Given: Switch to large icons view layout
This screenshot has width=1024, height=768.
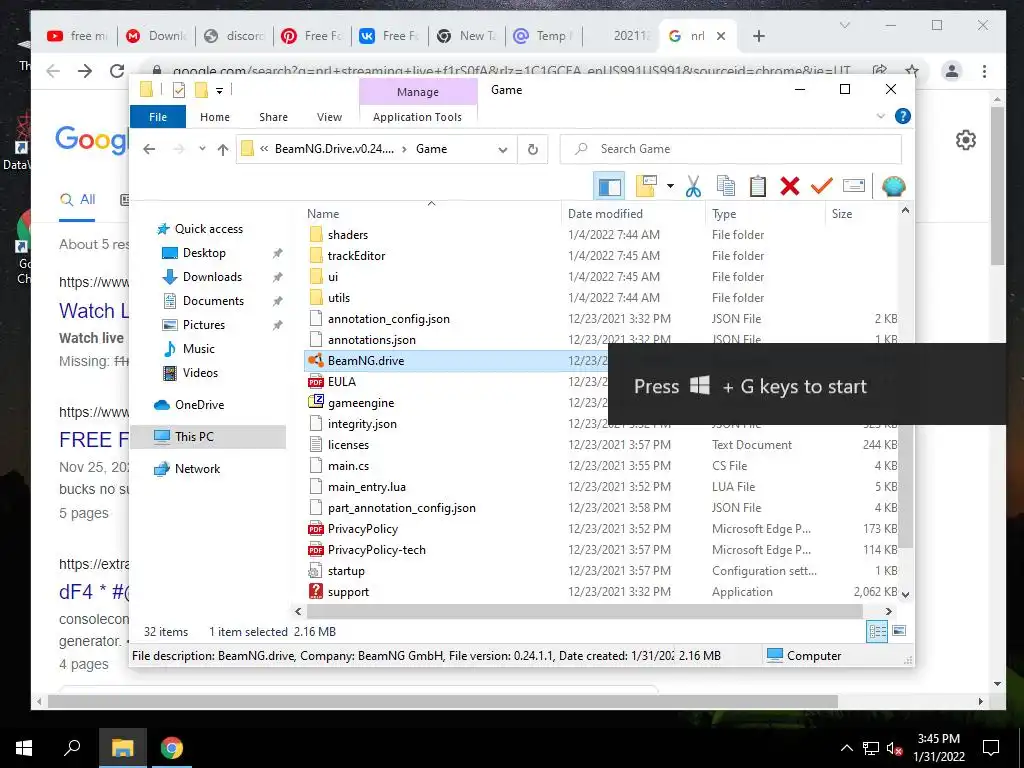Looking at the screenshot, I should tap(899, 631).
